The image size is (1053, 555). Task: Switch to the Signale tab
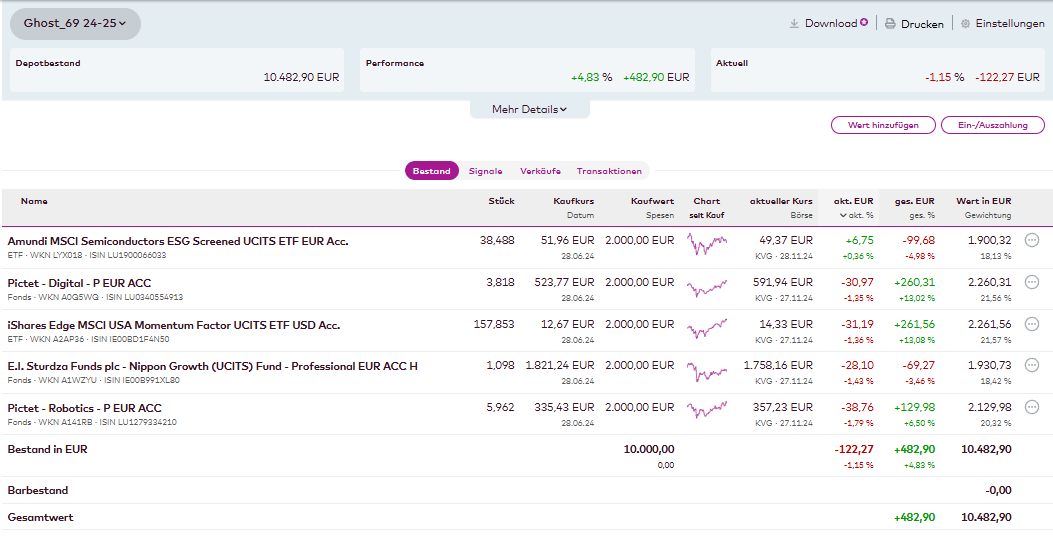485,171
